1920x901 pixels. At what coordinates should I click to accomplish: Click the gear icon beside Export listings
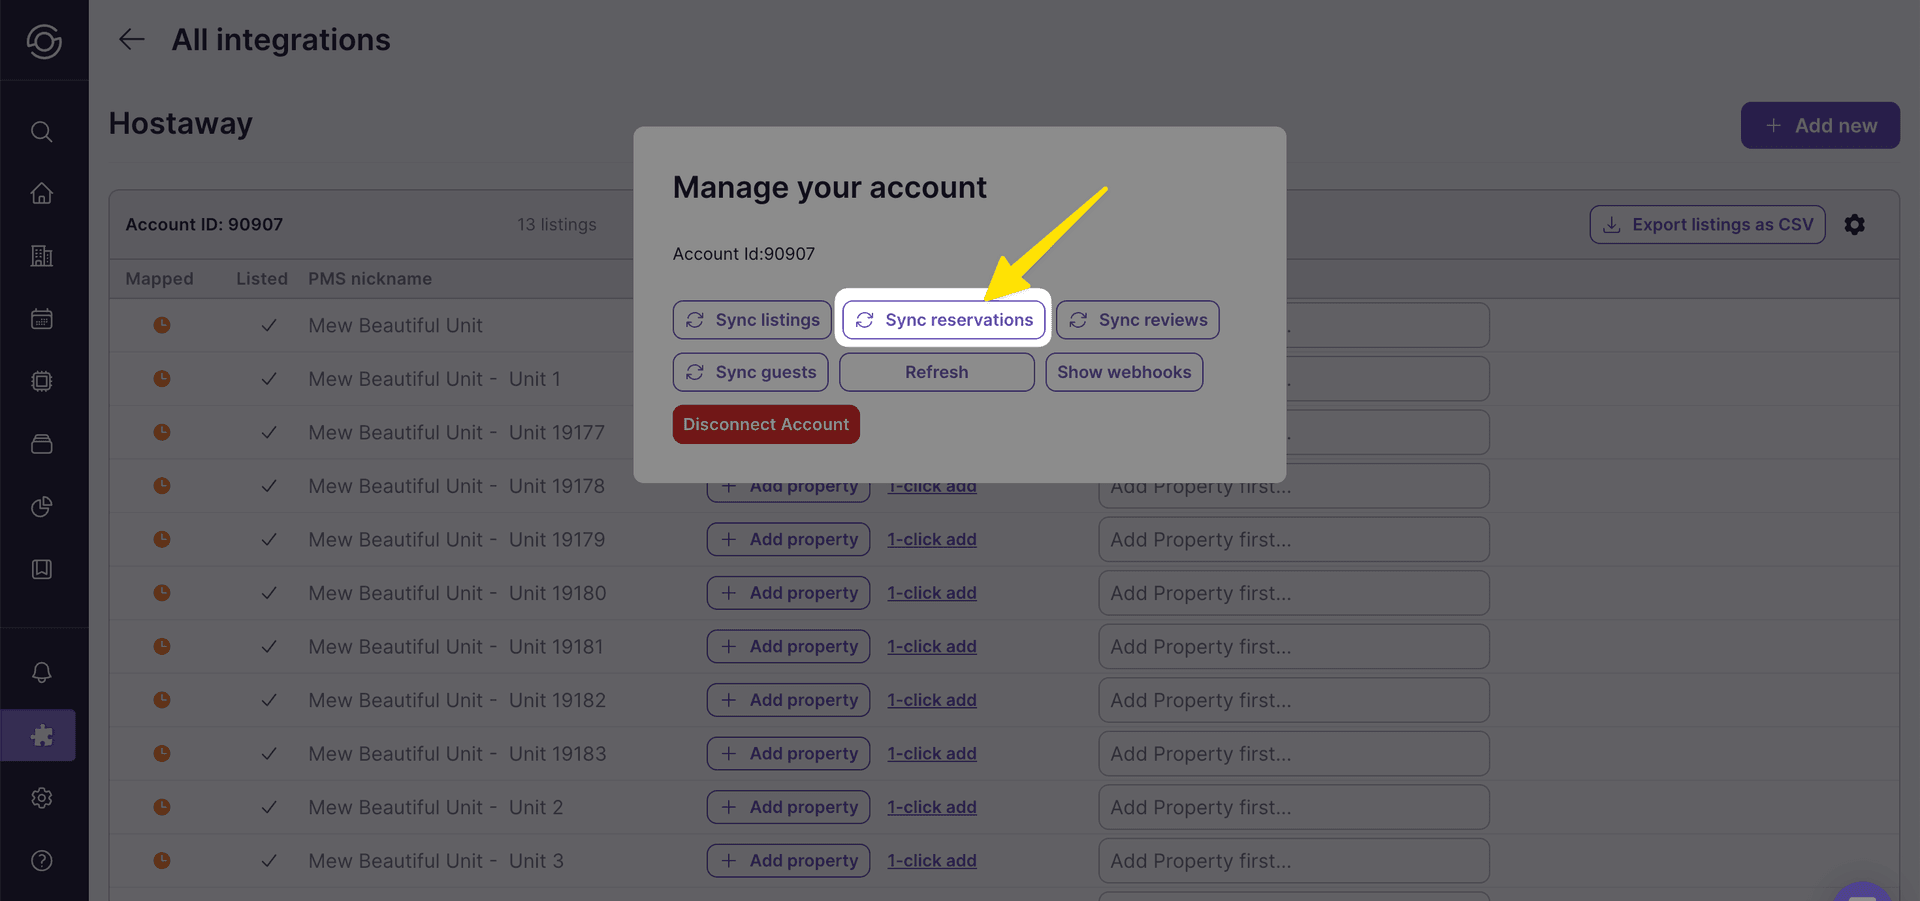pyautogui.click(x=1854, y=224)
